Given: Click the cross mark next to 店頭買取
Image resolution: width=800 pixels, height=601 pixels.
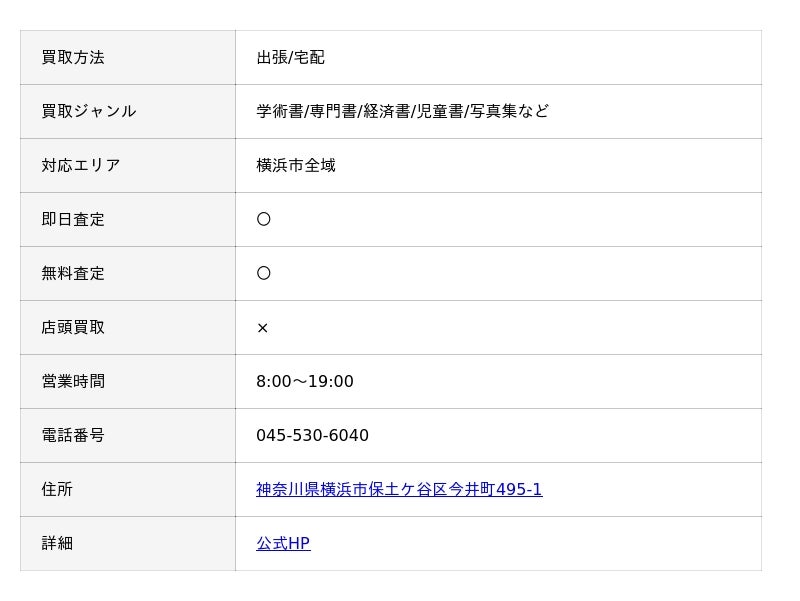Looking at the screenshot, I should click(x=263, y=328).
